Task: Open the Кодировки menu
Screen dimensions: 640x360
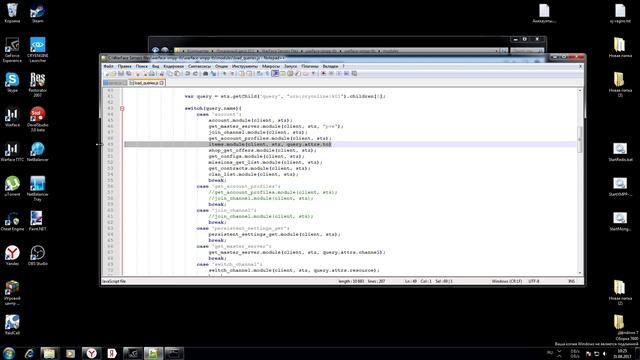Action: point(173,66)
